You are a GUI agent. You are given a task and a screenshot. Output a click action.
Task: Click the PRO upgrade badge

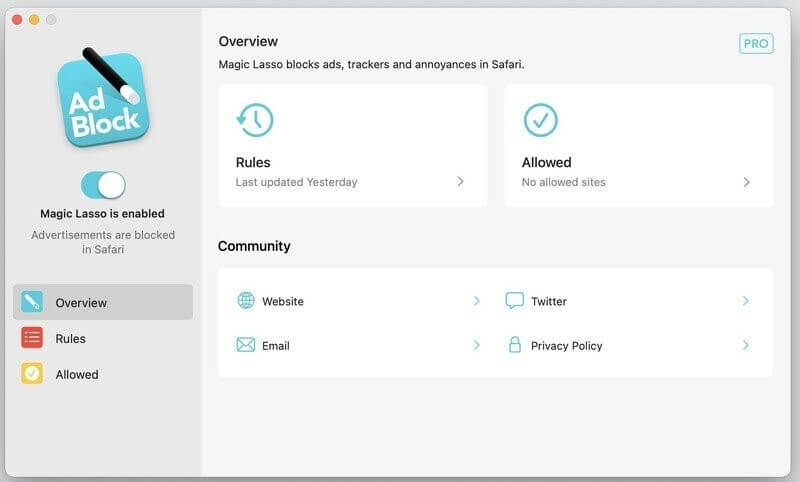point(756,44)
